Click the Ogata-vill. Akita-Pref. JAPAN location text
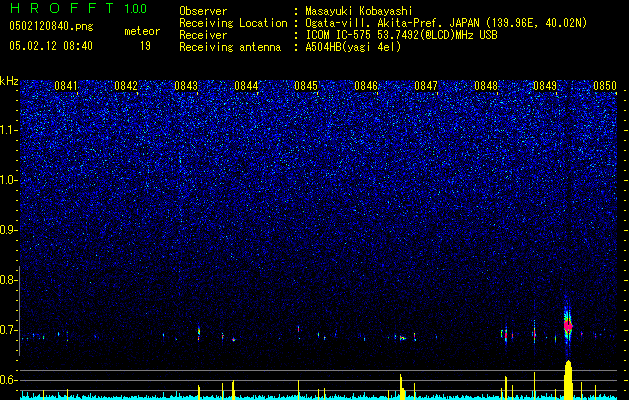The width and height of the screenshot is (629, 400). coord(444,23)
